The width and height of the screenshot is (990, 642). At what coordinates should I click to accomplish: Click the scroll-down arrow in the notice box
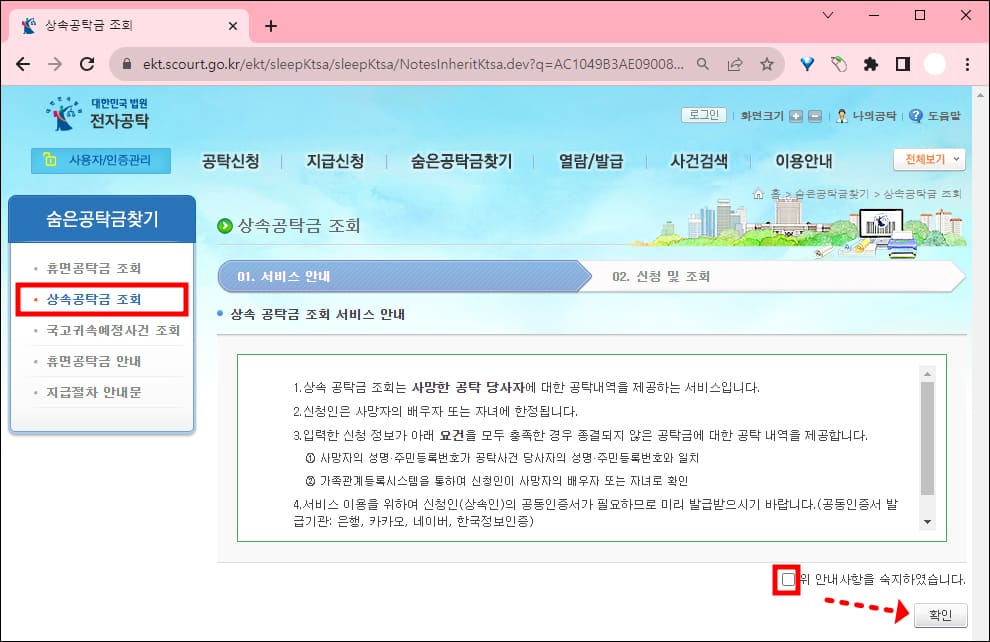(x=926, y=521)
